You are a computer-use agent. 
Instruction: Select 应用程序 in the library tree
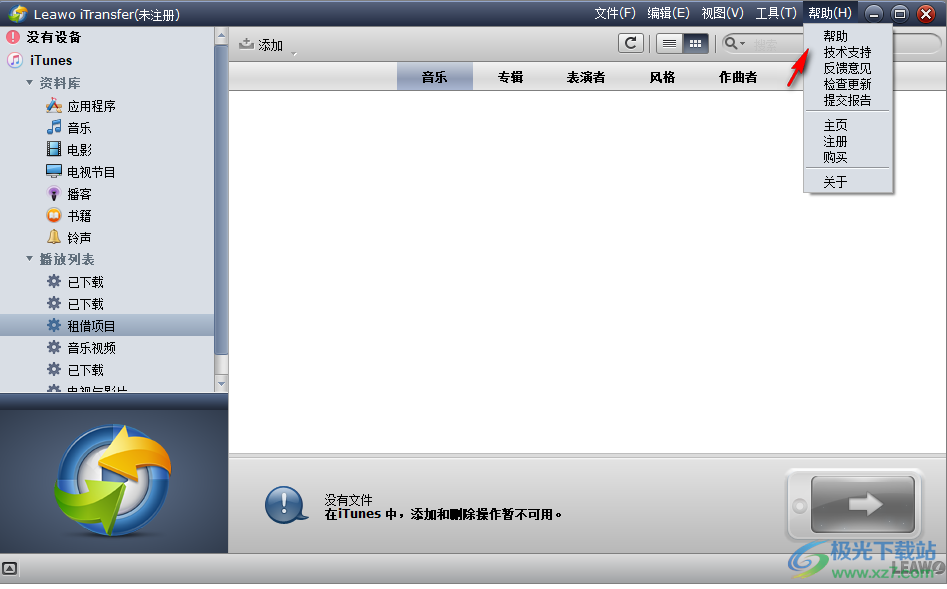coord(92,106)
